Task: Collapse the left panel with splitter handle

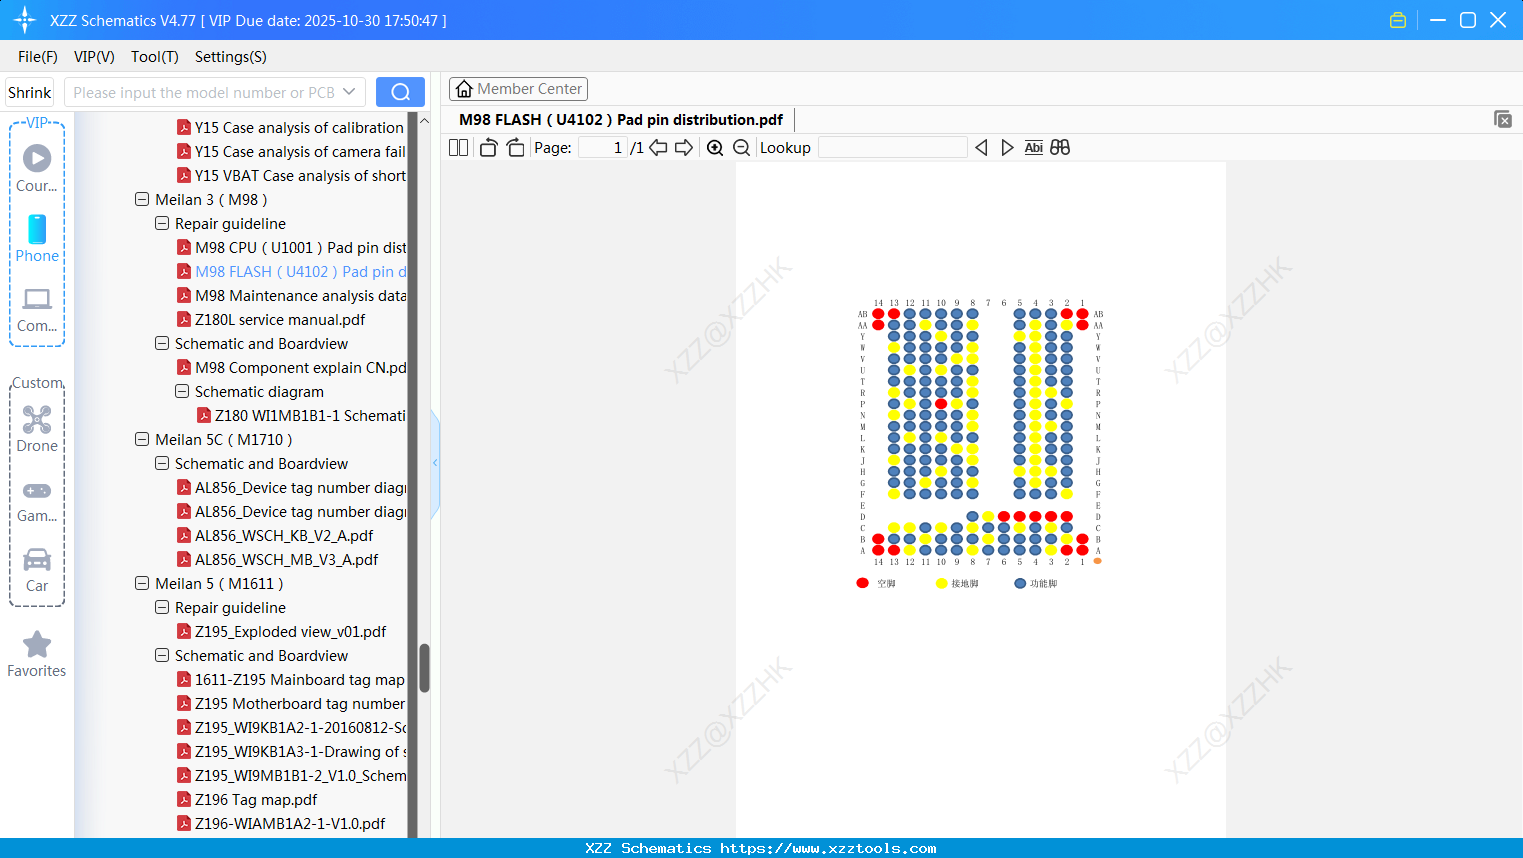Action: (435, 463)
